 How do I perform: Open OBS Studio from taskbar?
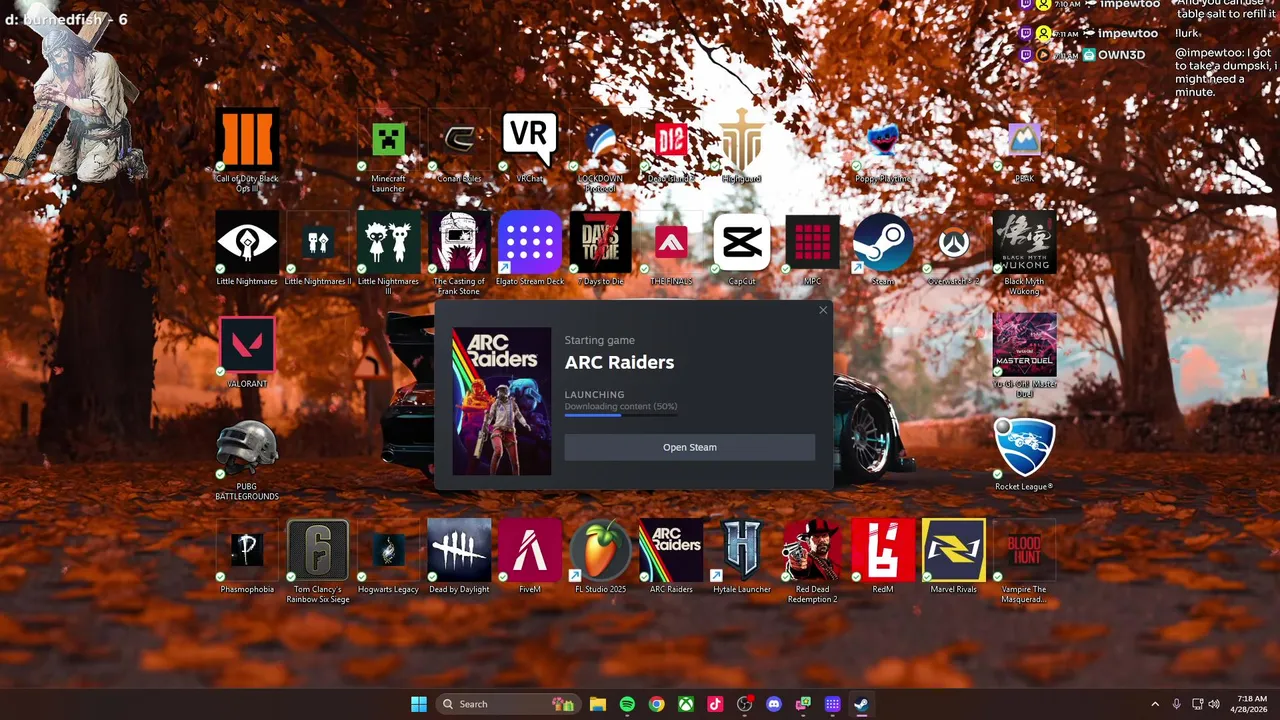(744, 704)
